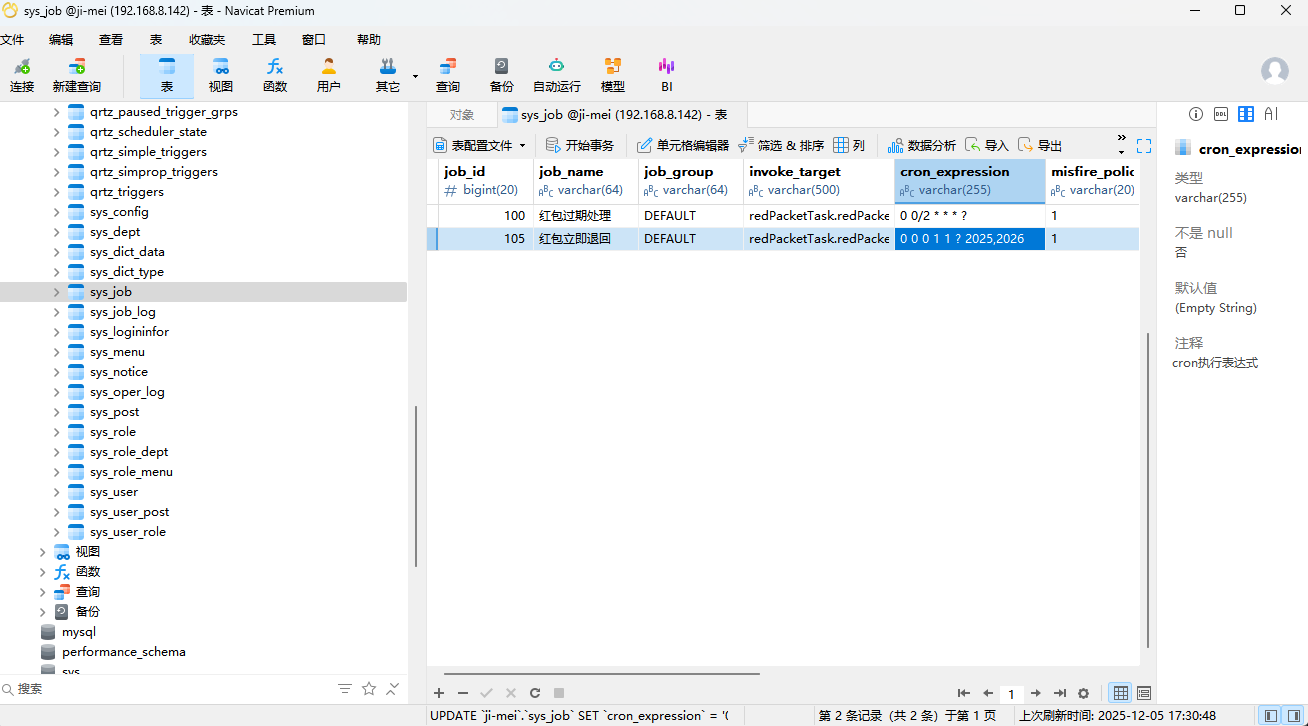Click the user avatar icon
Image resolution: width=1308 pixels, height=726 pixels.
click(x=1274, y=71)
